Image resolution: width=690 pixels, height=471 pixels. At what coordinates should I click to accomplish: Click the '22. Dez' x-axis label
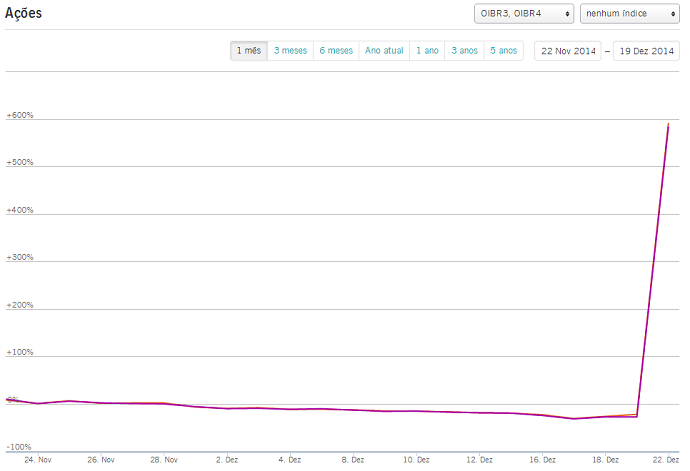668,460
